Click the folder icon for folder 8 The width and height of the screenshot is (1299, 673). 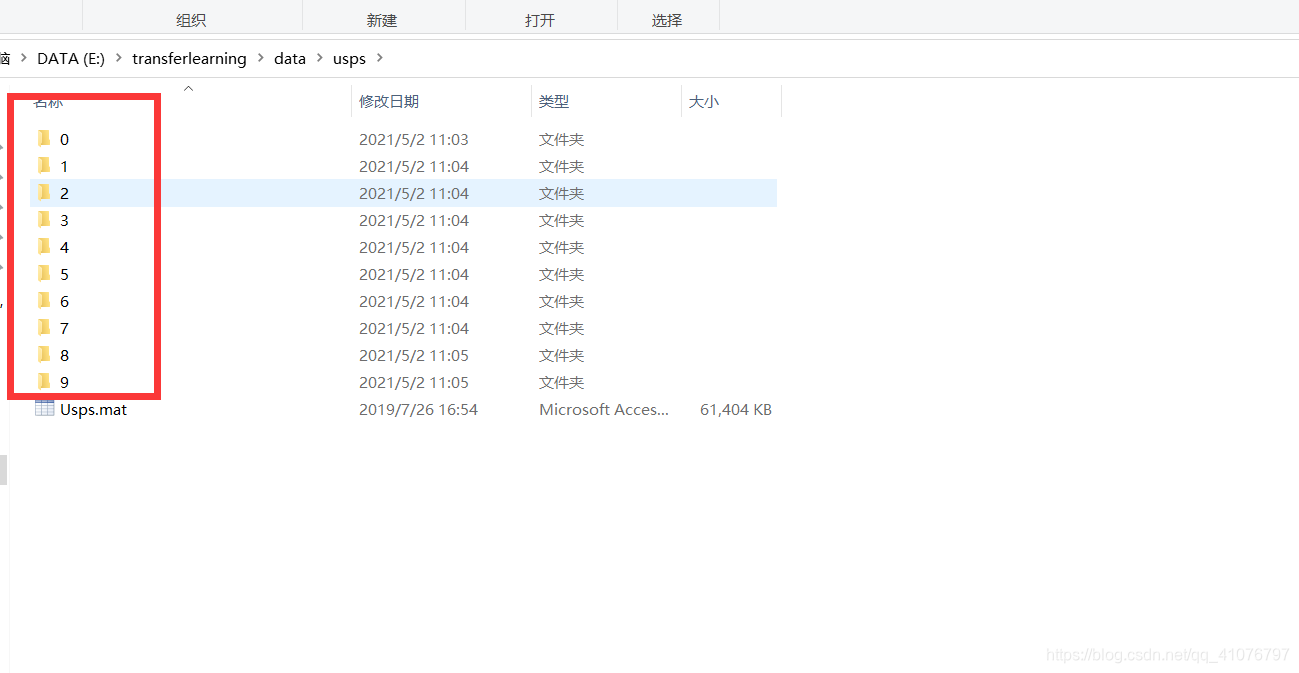[x=44, y=354]
